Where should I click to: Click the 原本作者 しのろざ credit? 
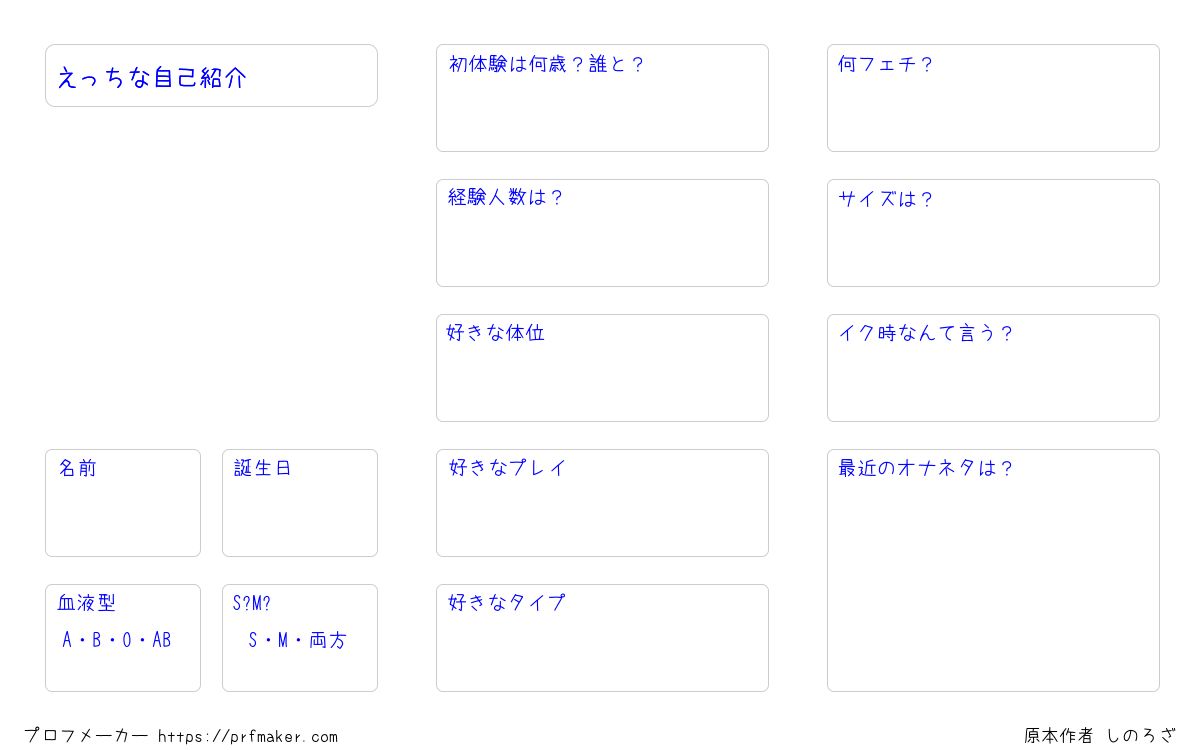(1100, 736)
